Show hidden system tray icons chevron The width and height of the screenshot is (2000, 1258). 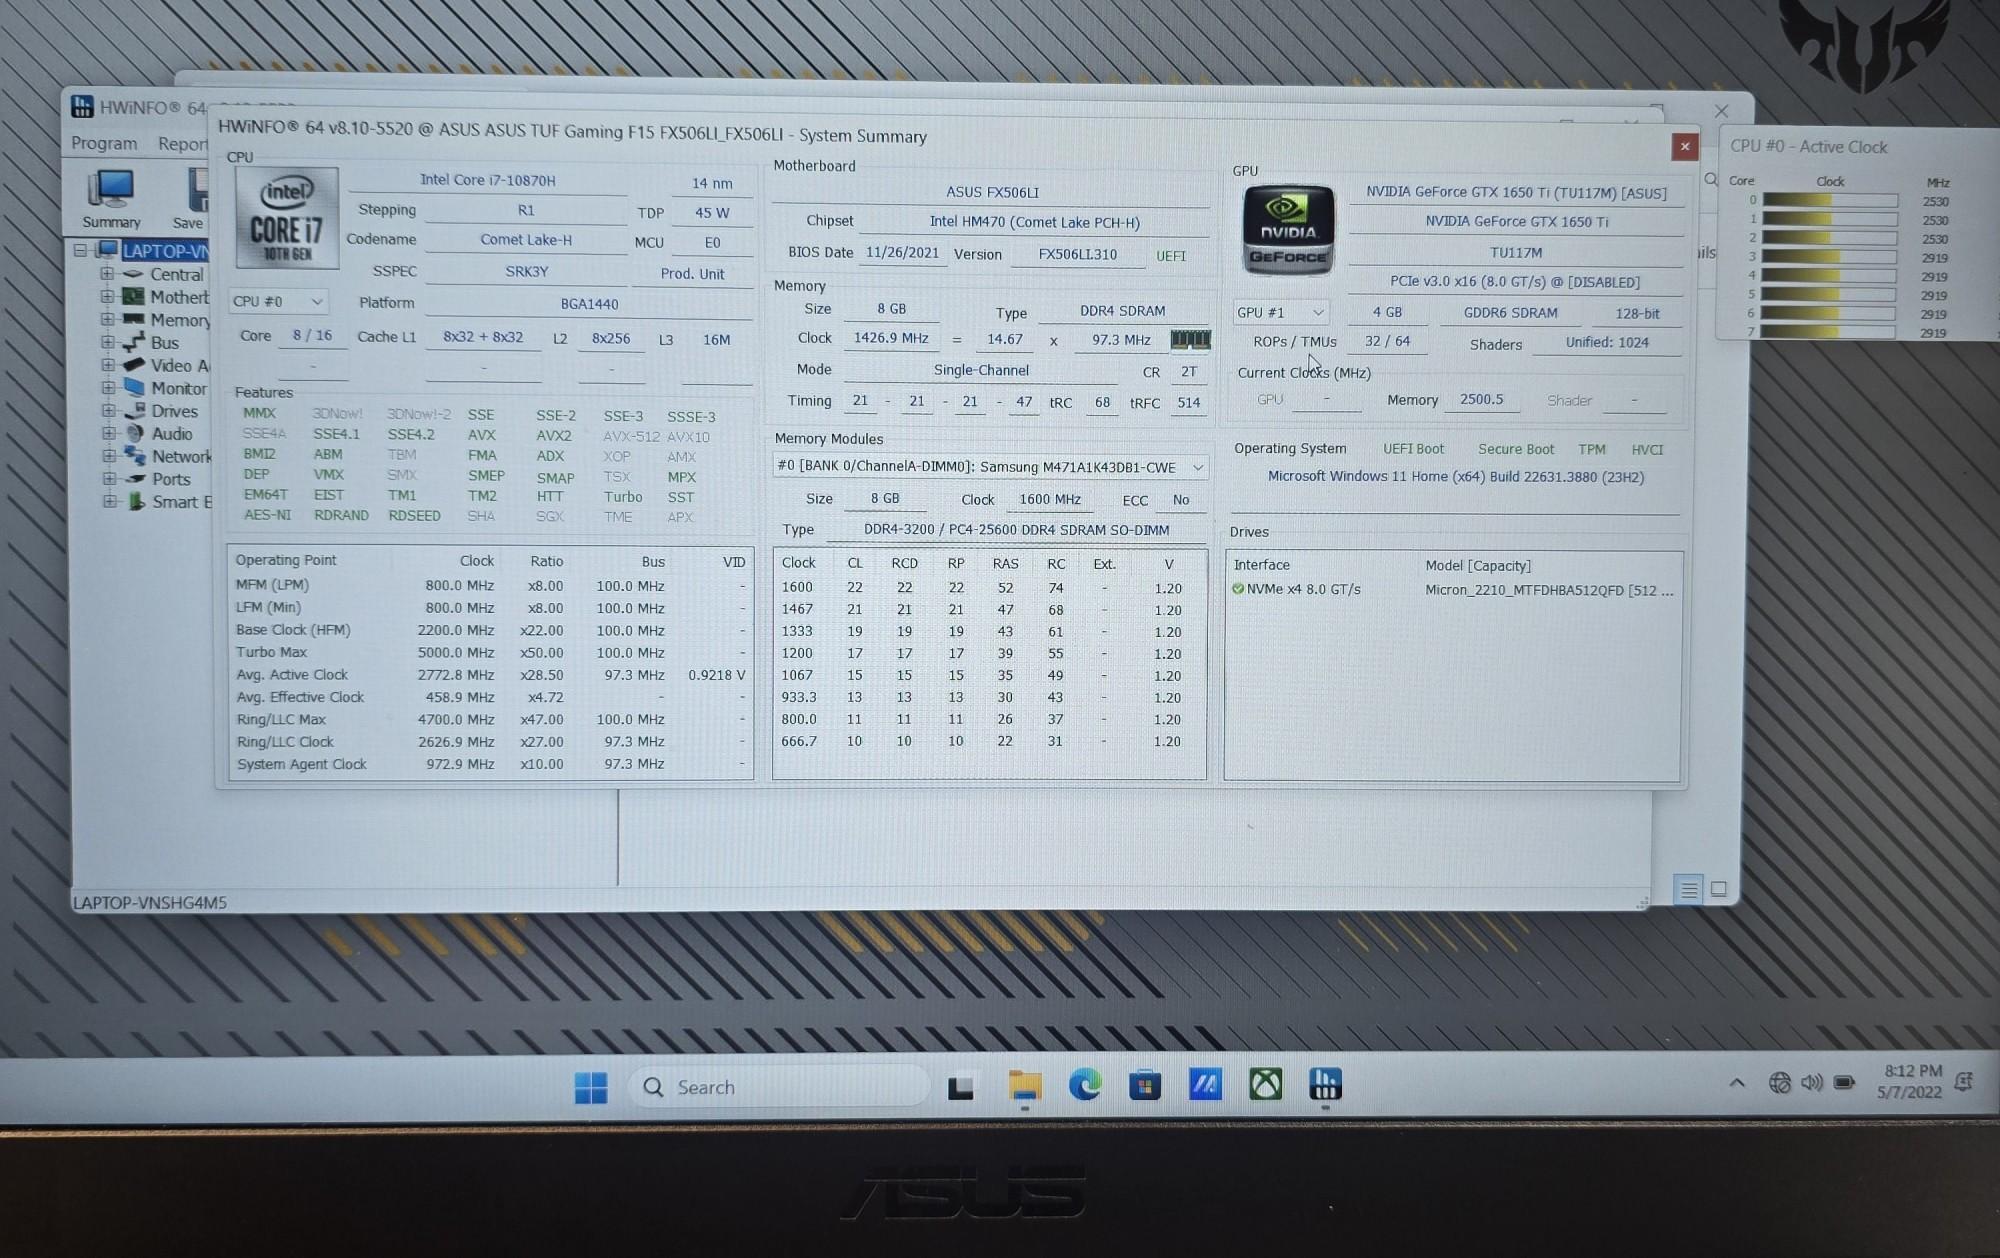coord(1737,1083)
